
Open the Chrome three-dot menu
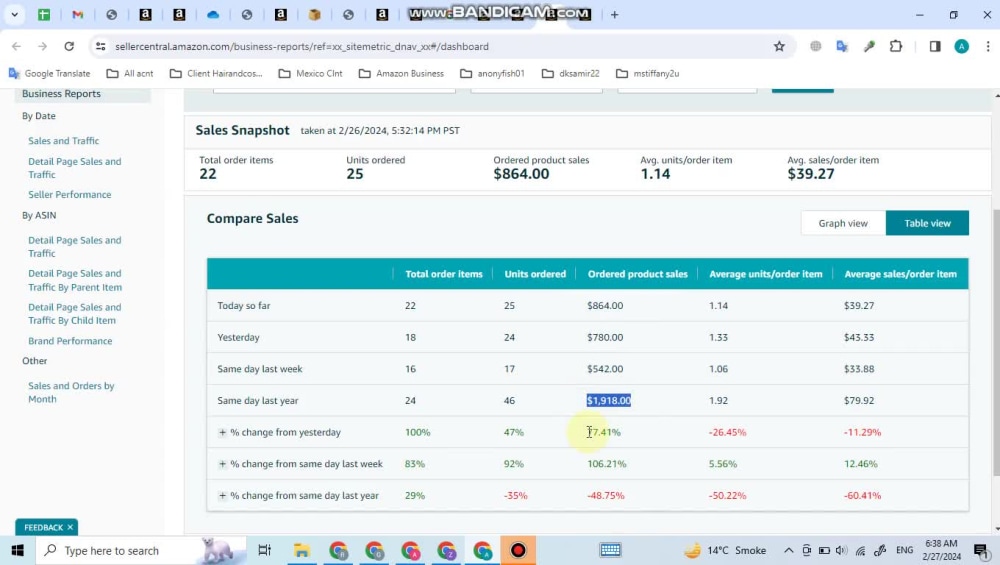click(988, 47)
